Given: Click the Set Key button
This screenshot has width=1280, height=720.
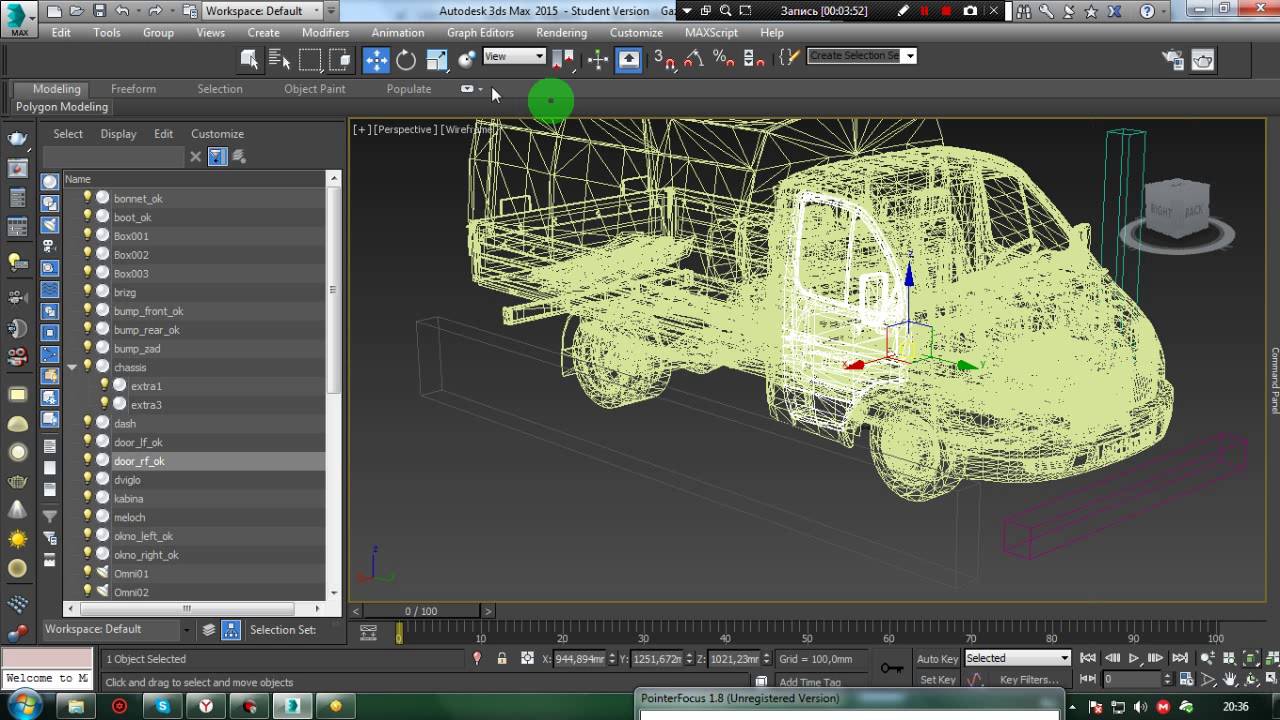Looking at the screenshot, I should tap(937, 680).
